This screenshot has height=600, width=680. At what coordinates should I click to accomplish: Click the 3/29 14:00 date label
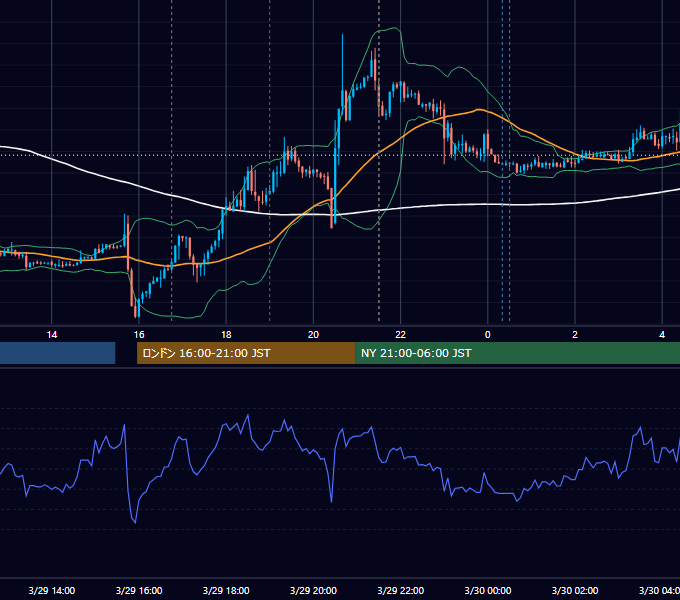click(x=52, y=590)
